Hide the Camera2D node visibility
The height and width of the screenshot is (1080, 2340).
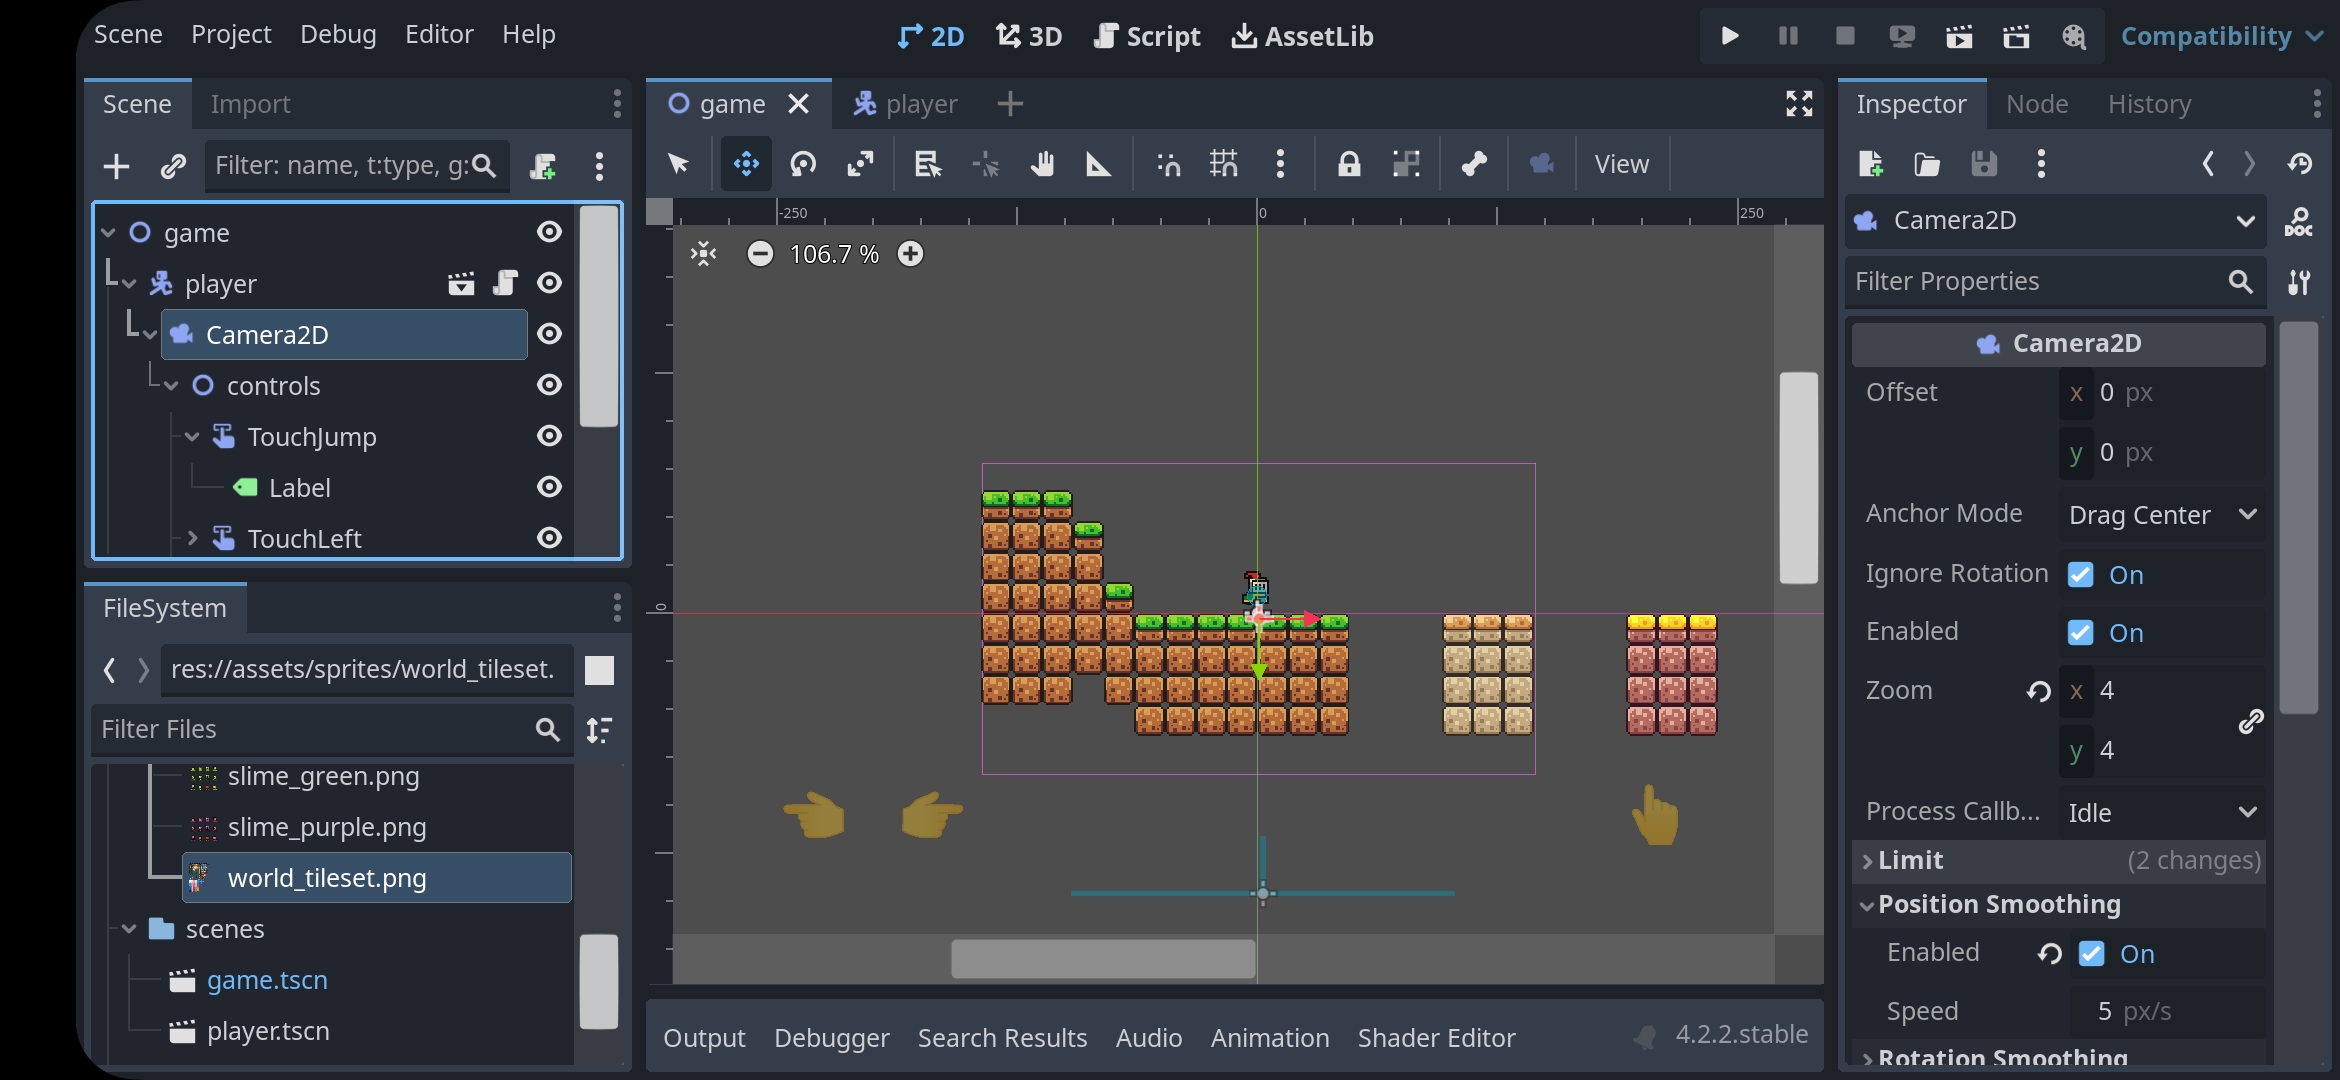[x=549, y=334]
